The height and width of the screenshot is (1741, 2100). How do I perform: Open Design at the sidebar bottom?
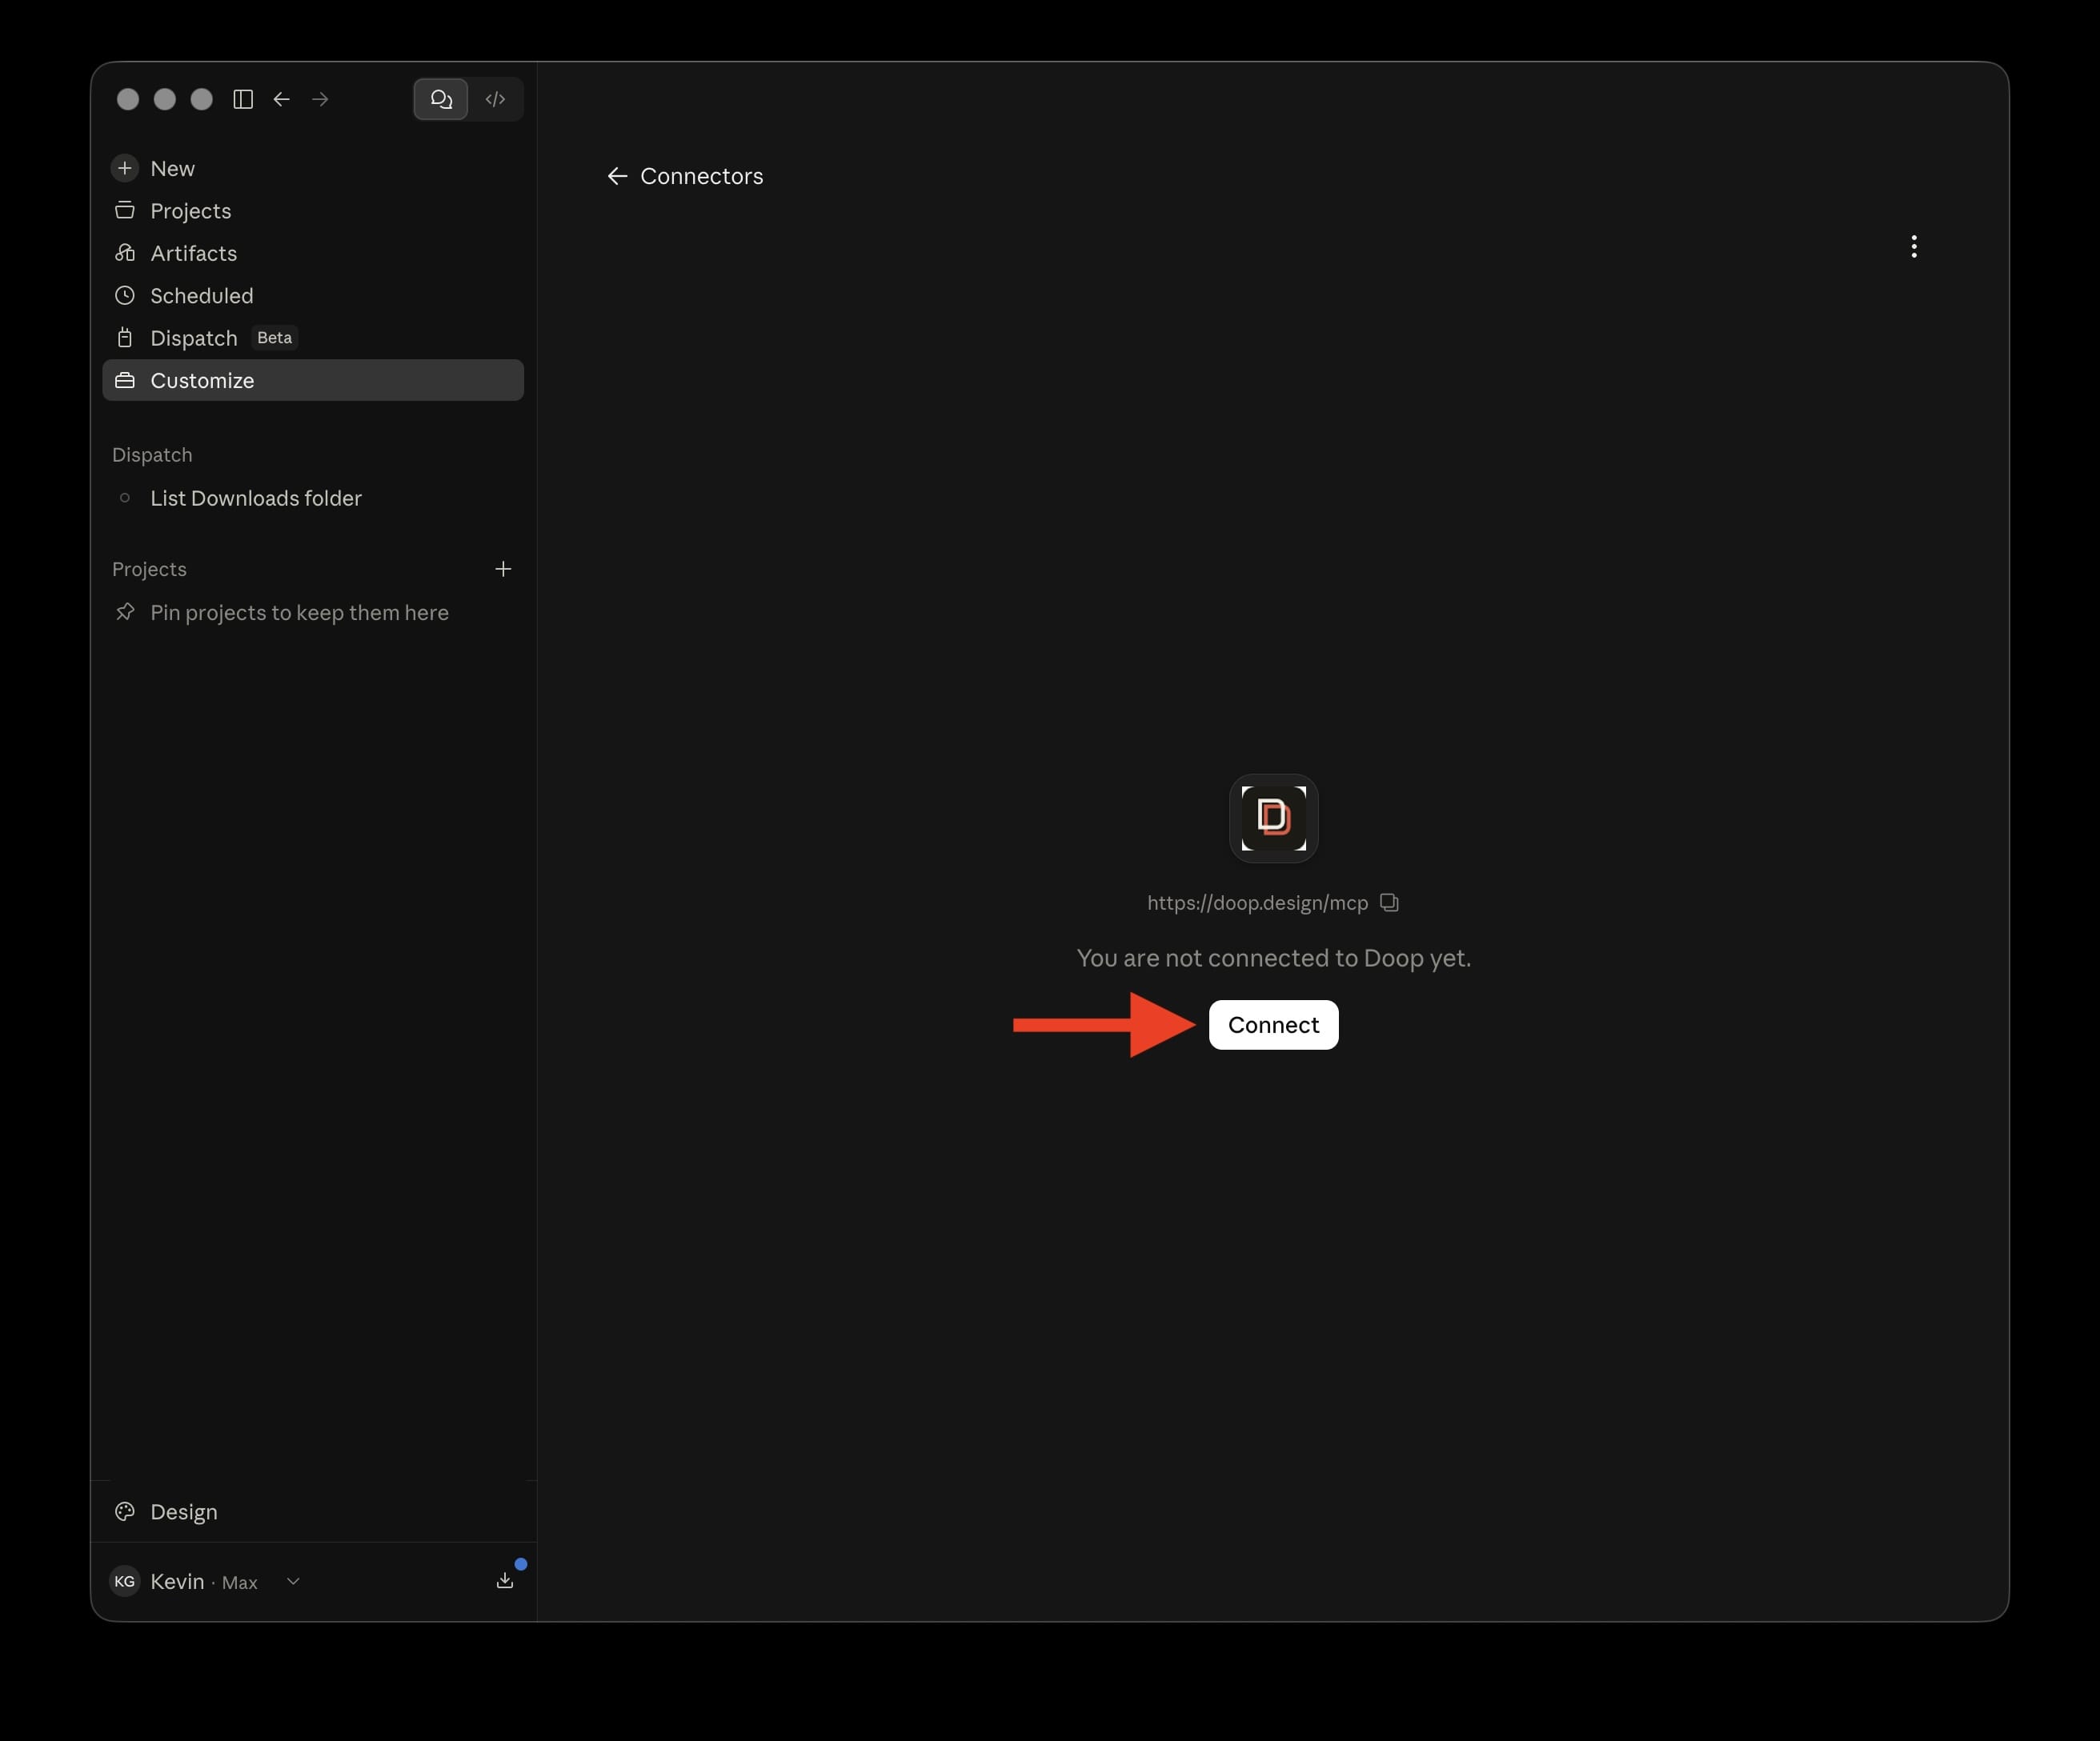click(x=313, y=1512)
